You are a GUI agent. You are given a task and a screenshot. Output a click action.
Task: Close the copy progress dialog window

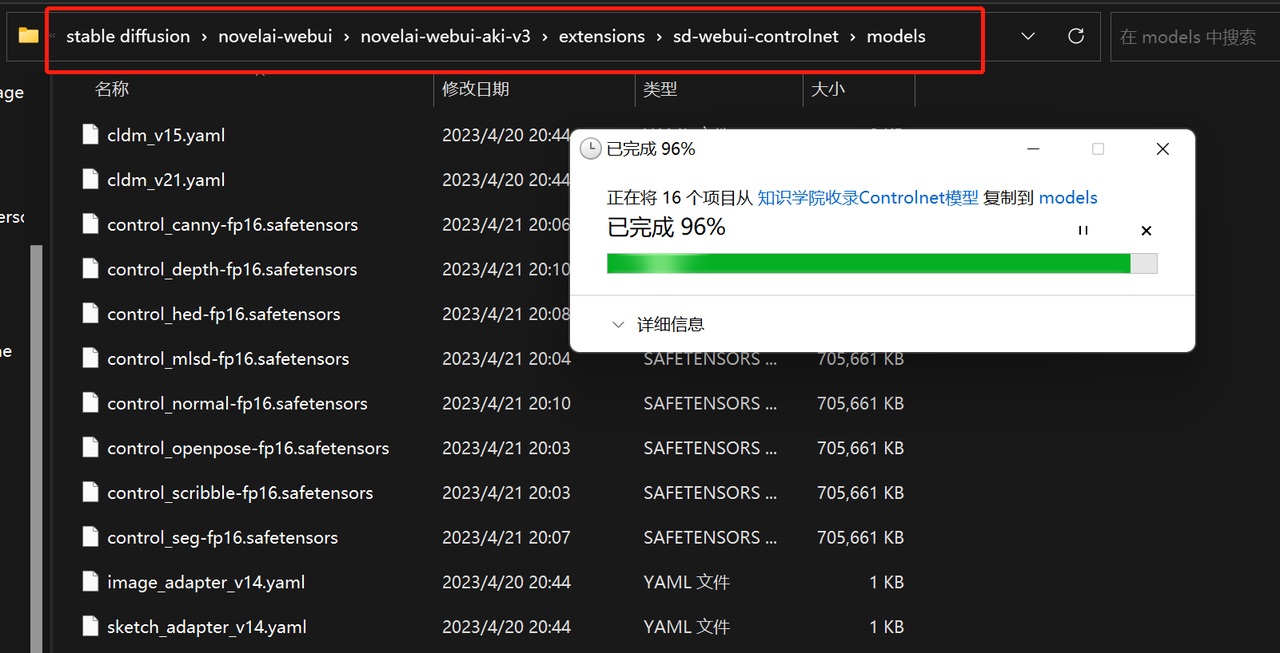(1162, 149)
